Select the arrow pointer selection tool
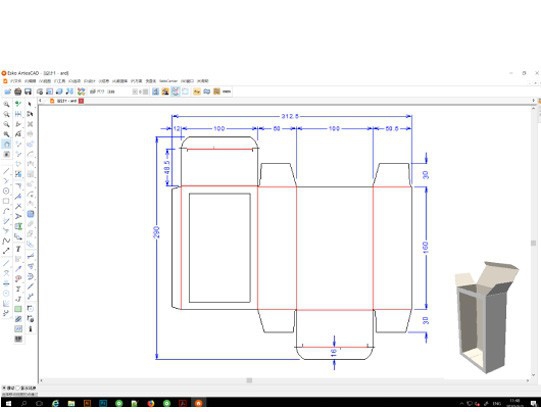Image resolution: width=541 pixels, height=412 pixels. pyautogui.click(x=30, y=104)
